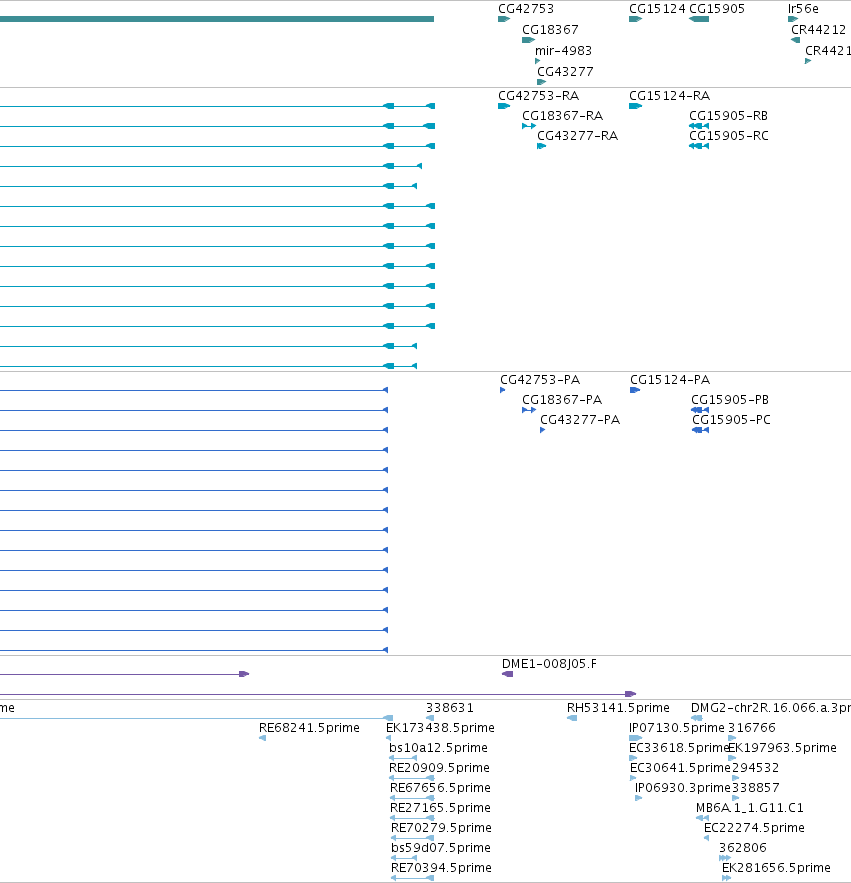Viewport: 851px width, 883px height.
Task: Select protein CG15124-PA
Action: click(670, 380)
